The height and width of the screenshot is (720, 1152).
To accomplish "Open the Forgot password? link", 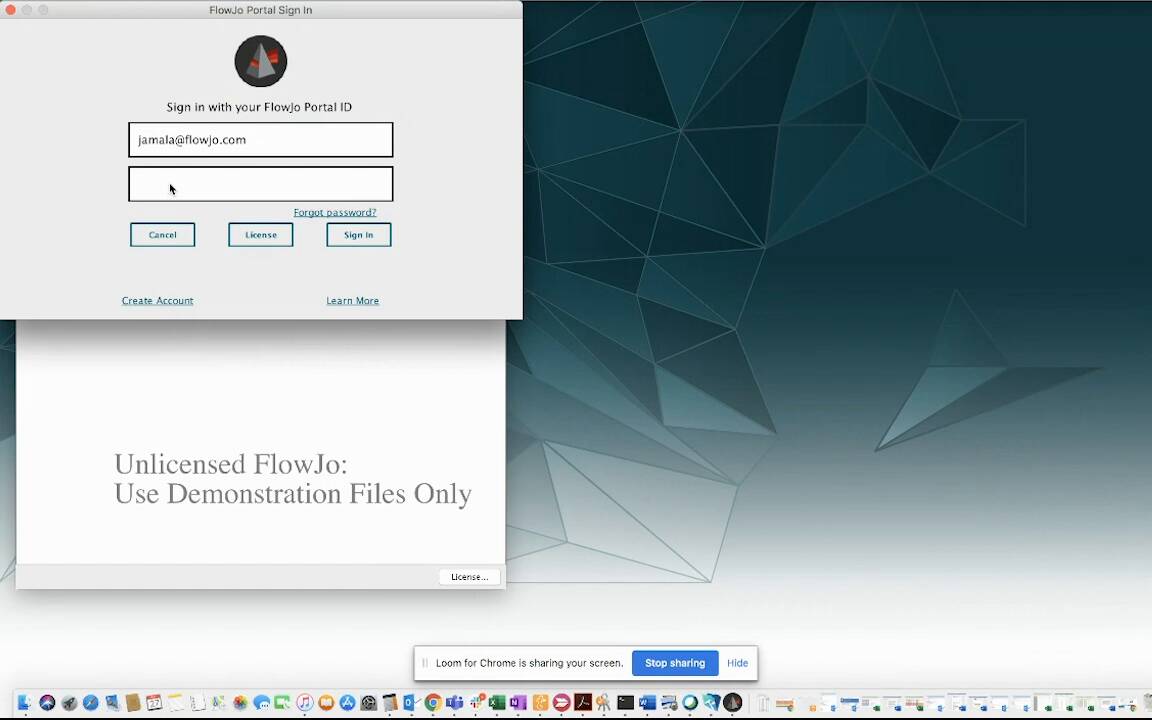I will point(335,212).
